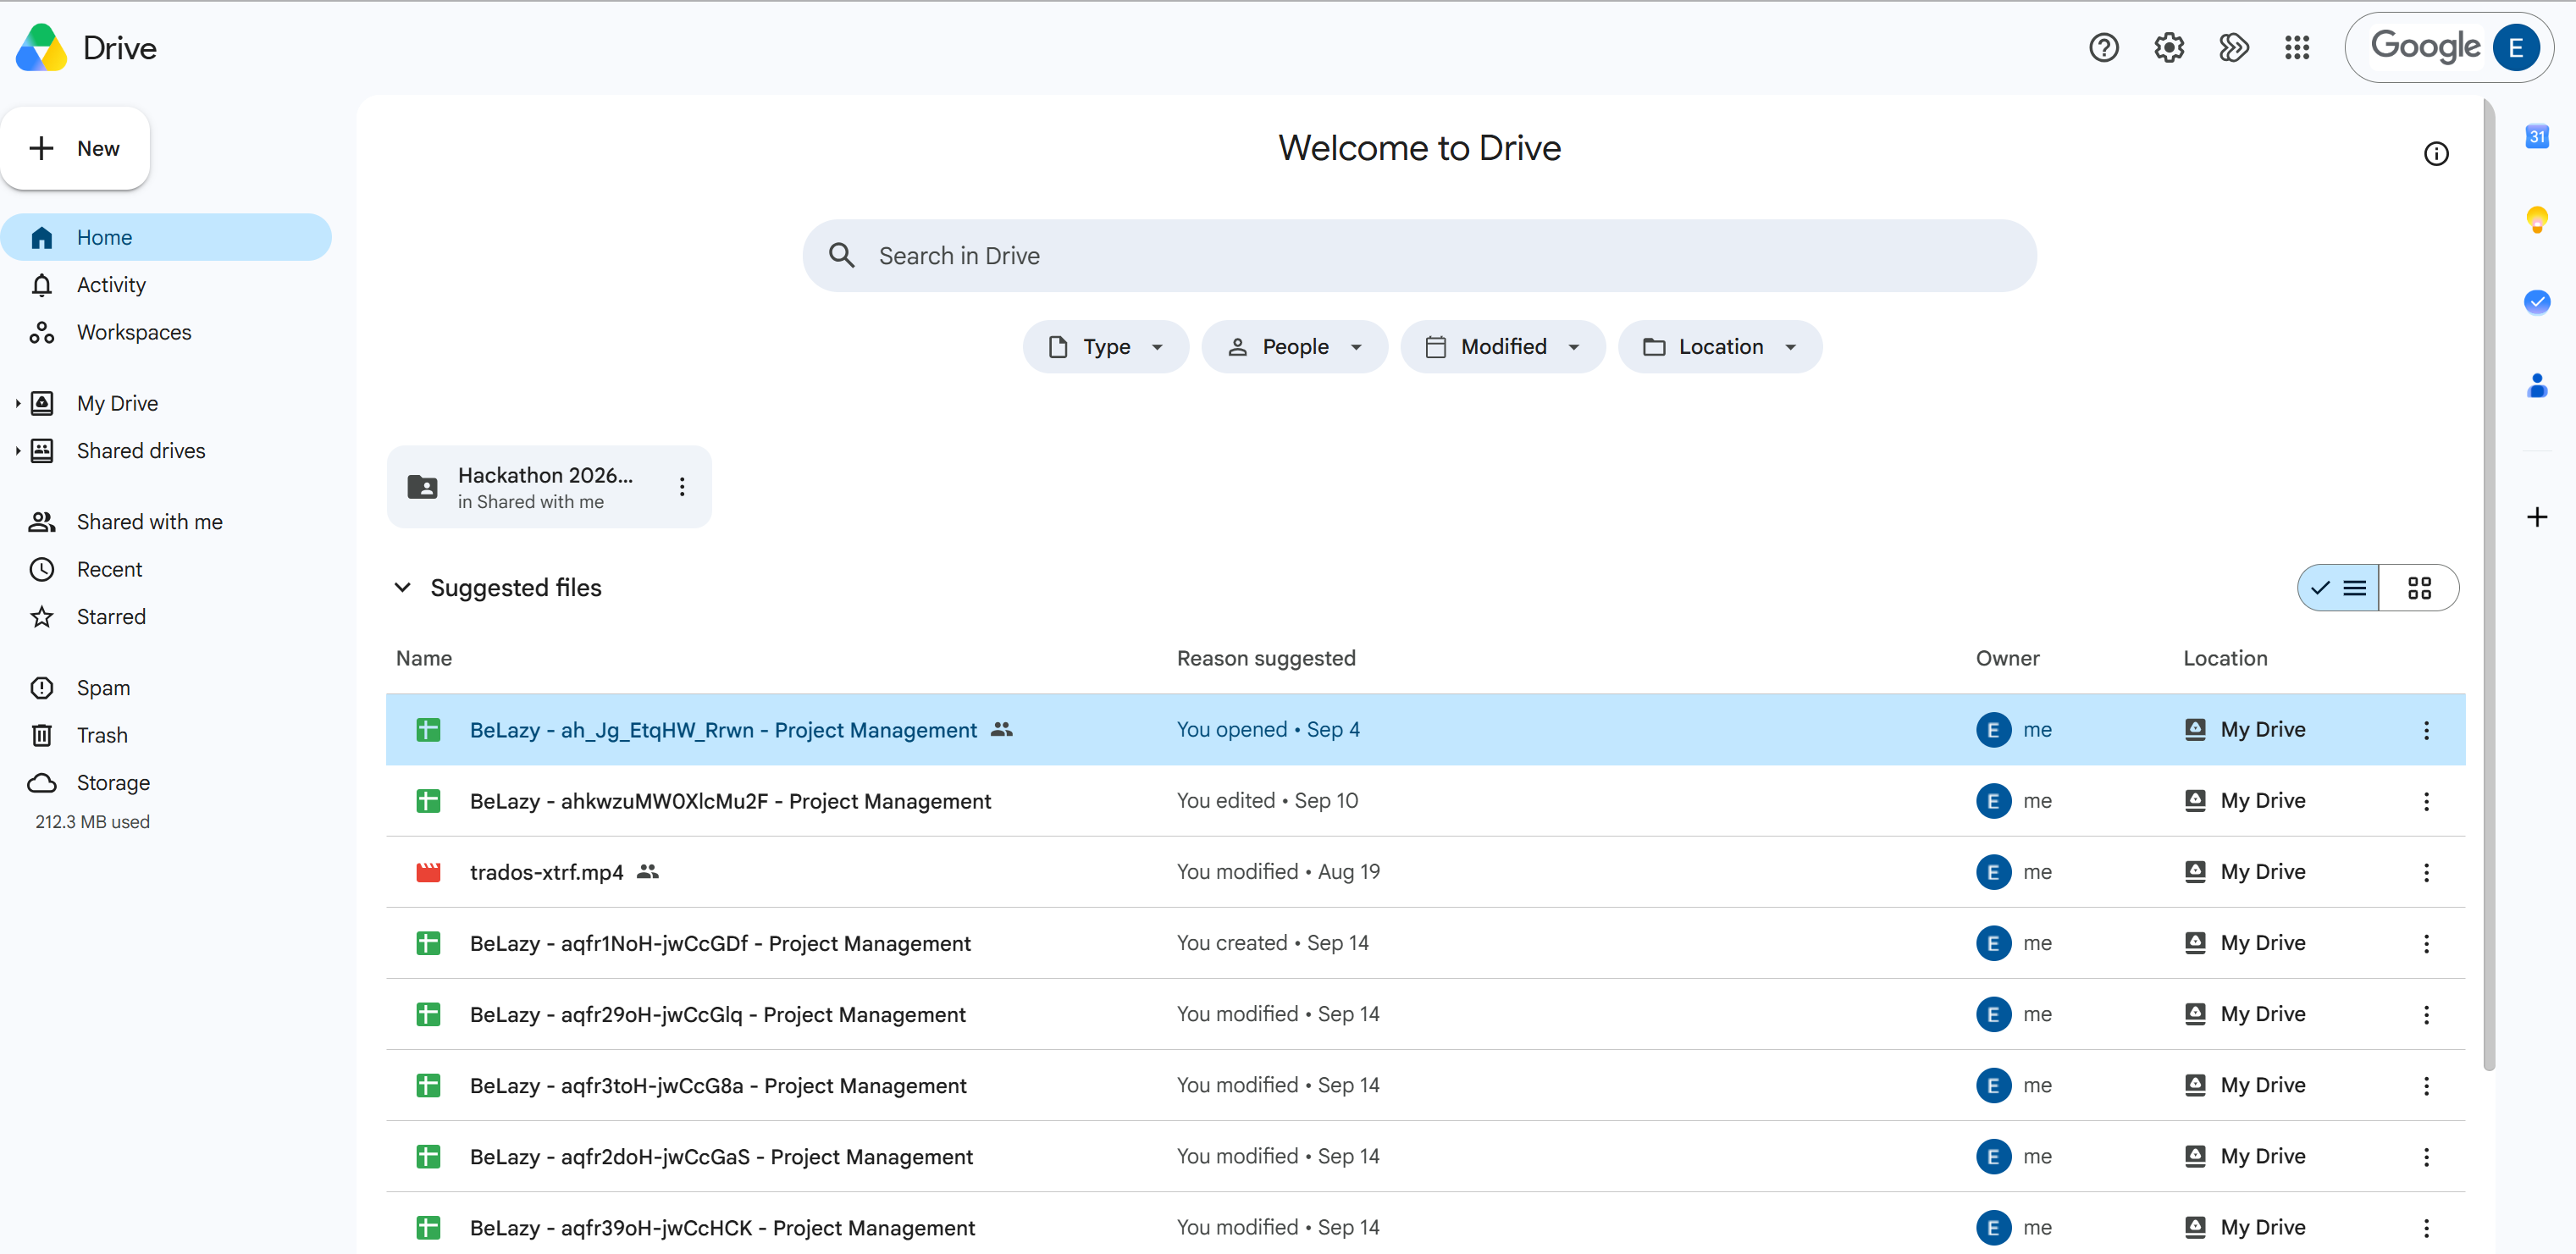Click the New button
Viewport: 2576px width, 1254px height.
[x=75, y=148]
